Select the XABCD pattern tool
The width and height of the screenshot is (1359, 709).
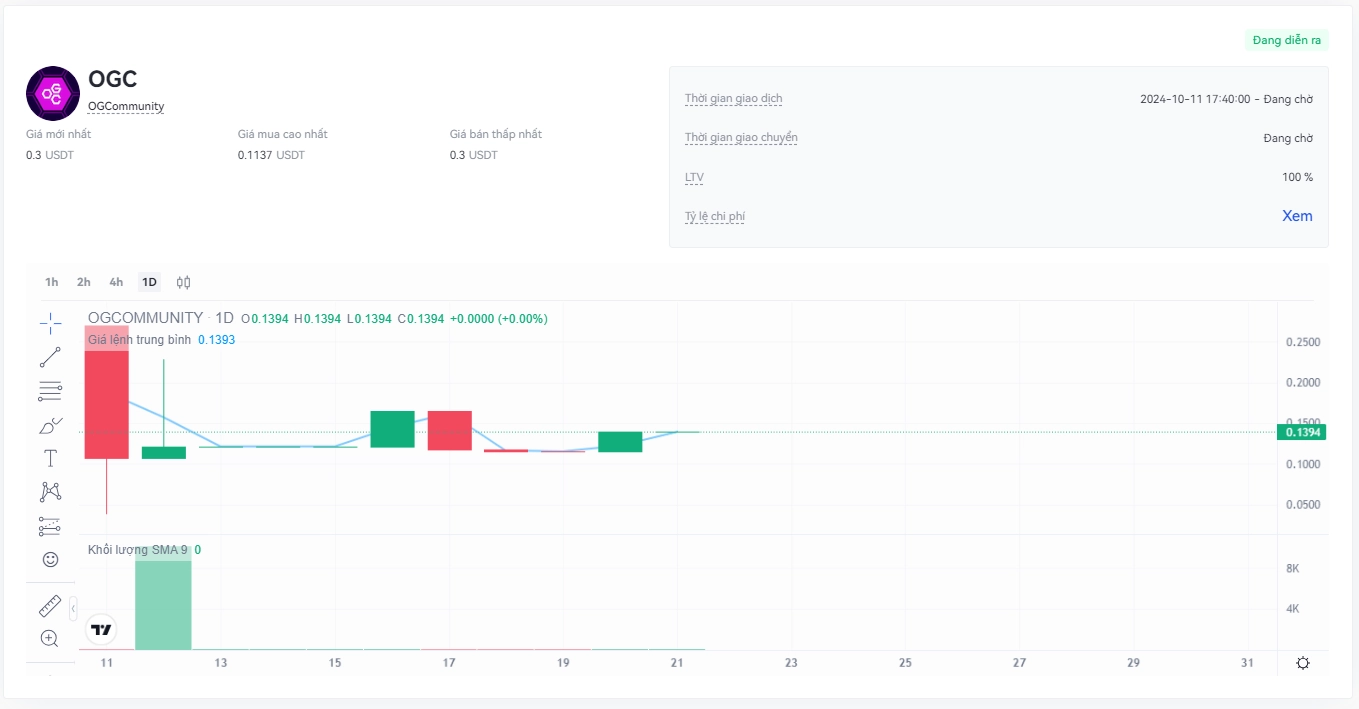coord(50,491)
